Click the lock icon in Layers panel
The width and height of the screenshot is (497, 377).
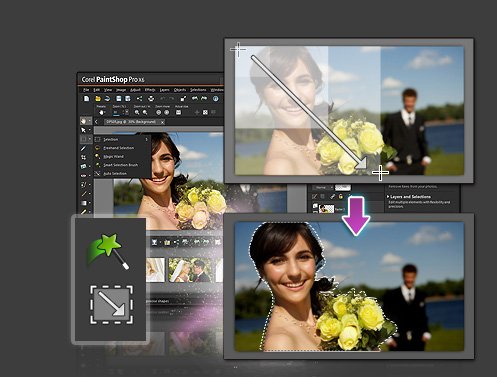coord(341,196)
